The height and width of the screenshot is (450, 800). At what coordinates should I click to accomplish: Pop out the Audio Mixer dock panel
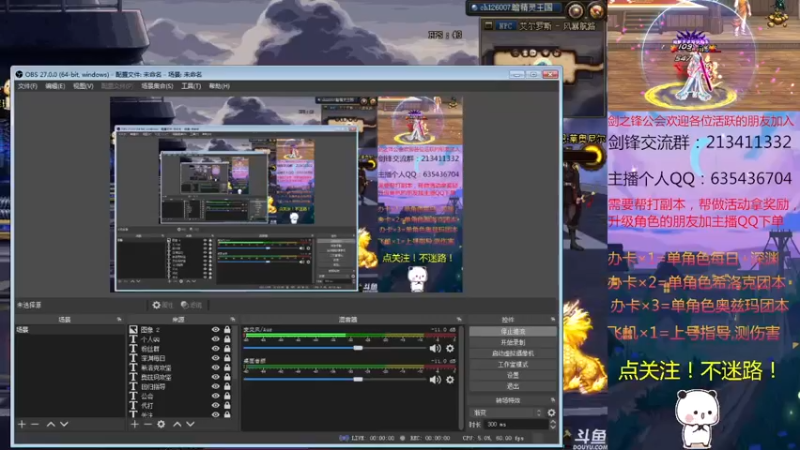click(x=459, y=319)
